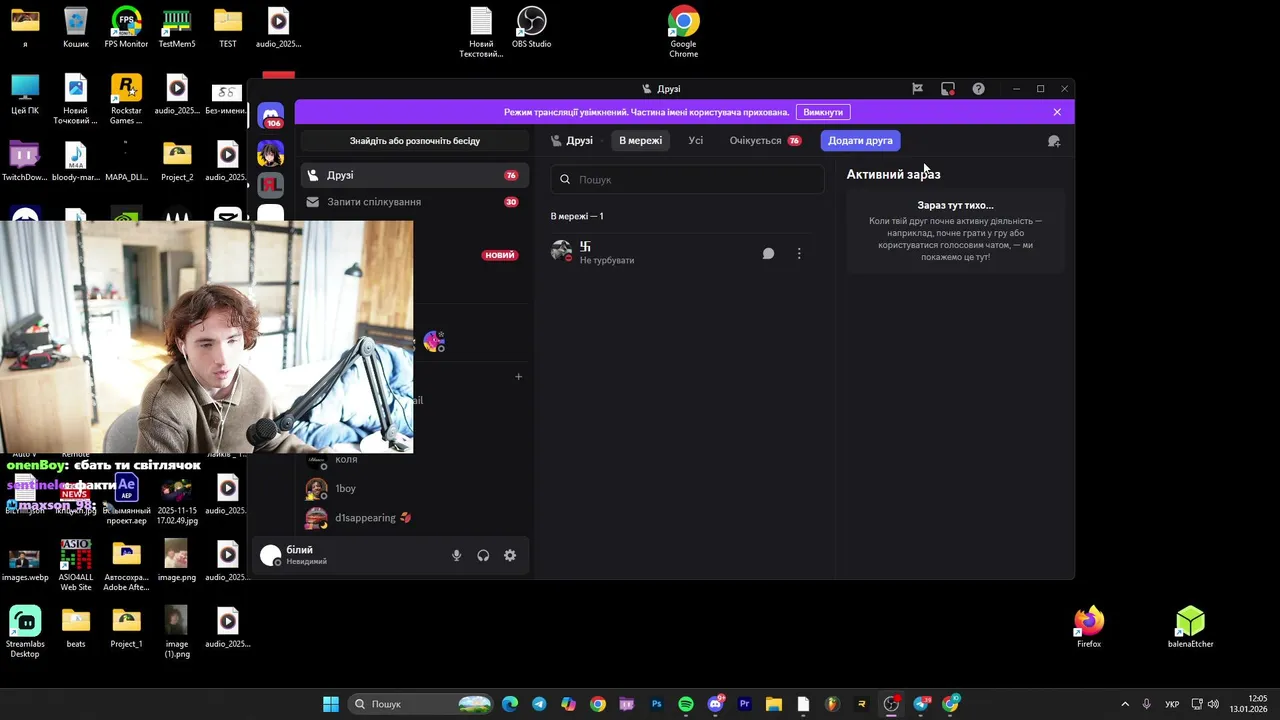Open Photoshop from the taskbar
The height and width of the screenshot is (720, 1280).
tap(656, 704)
